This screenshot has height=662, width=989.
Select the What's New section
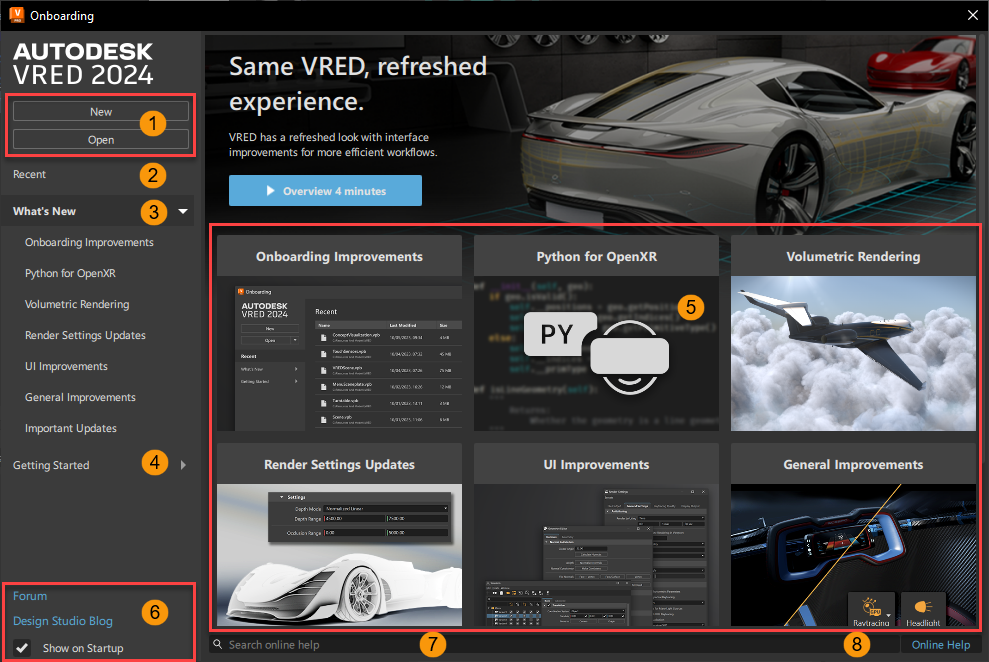[x=44, y=211]
